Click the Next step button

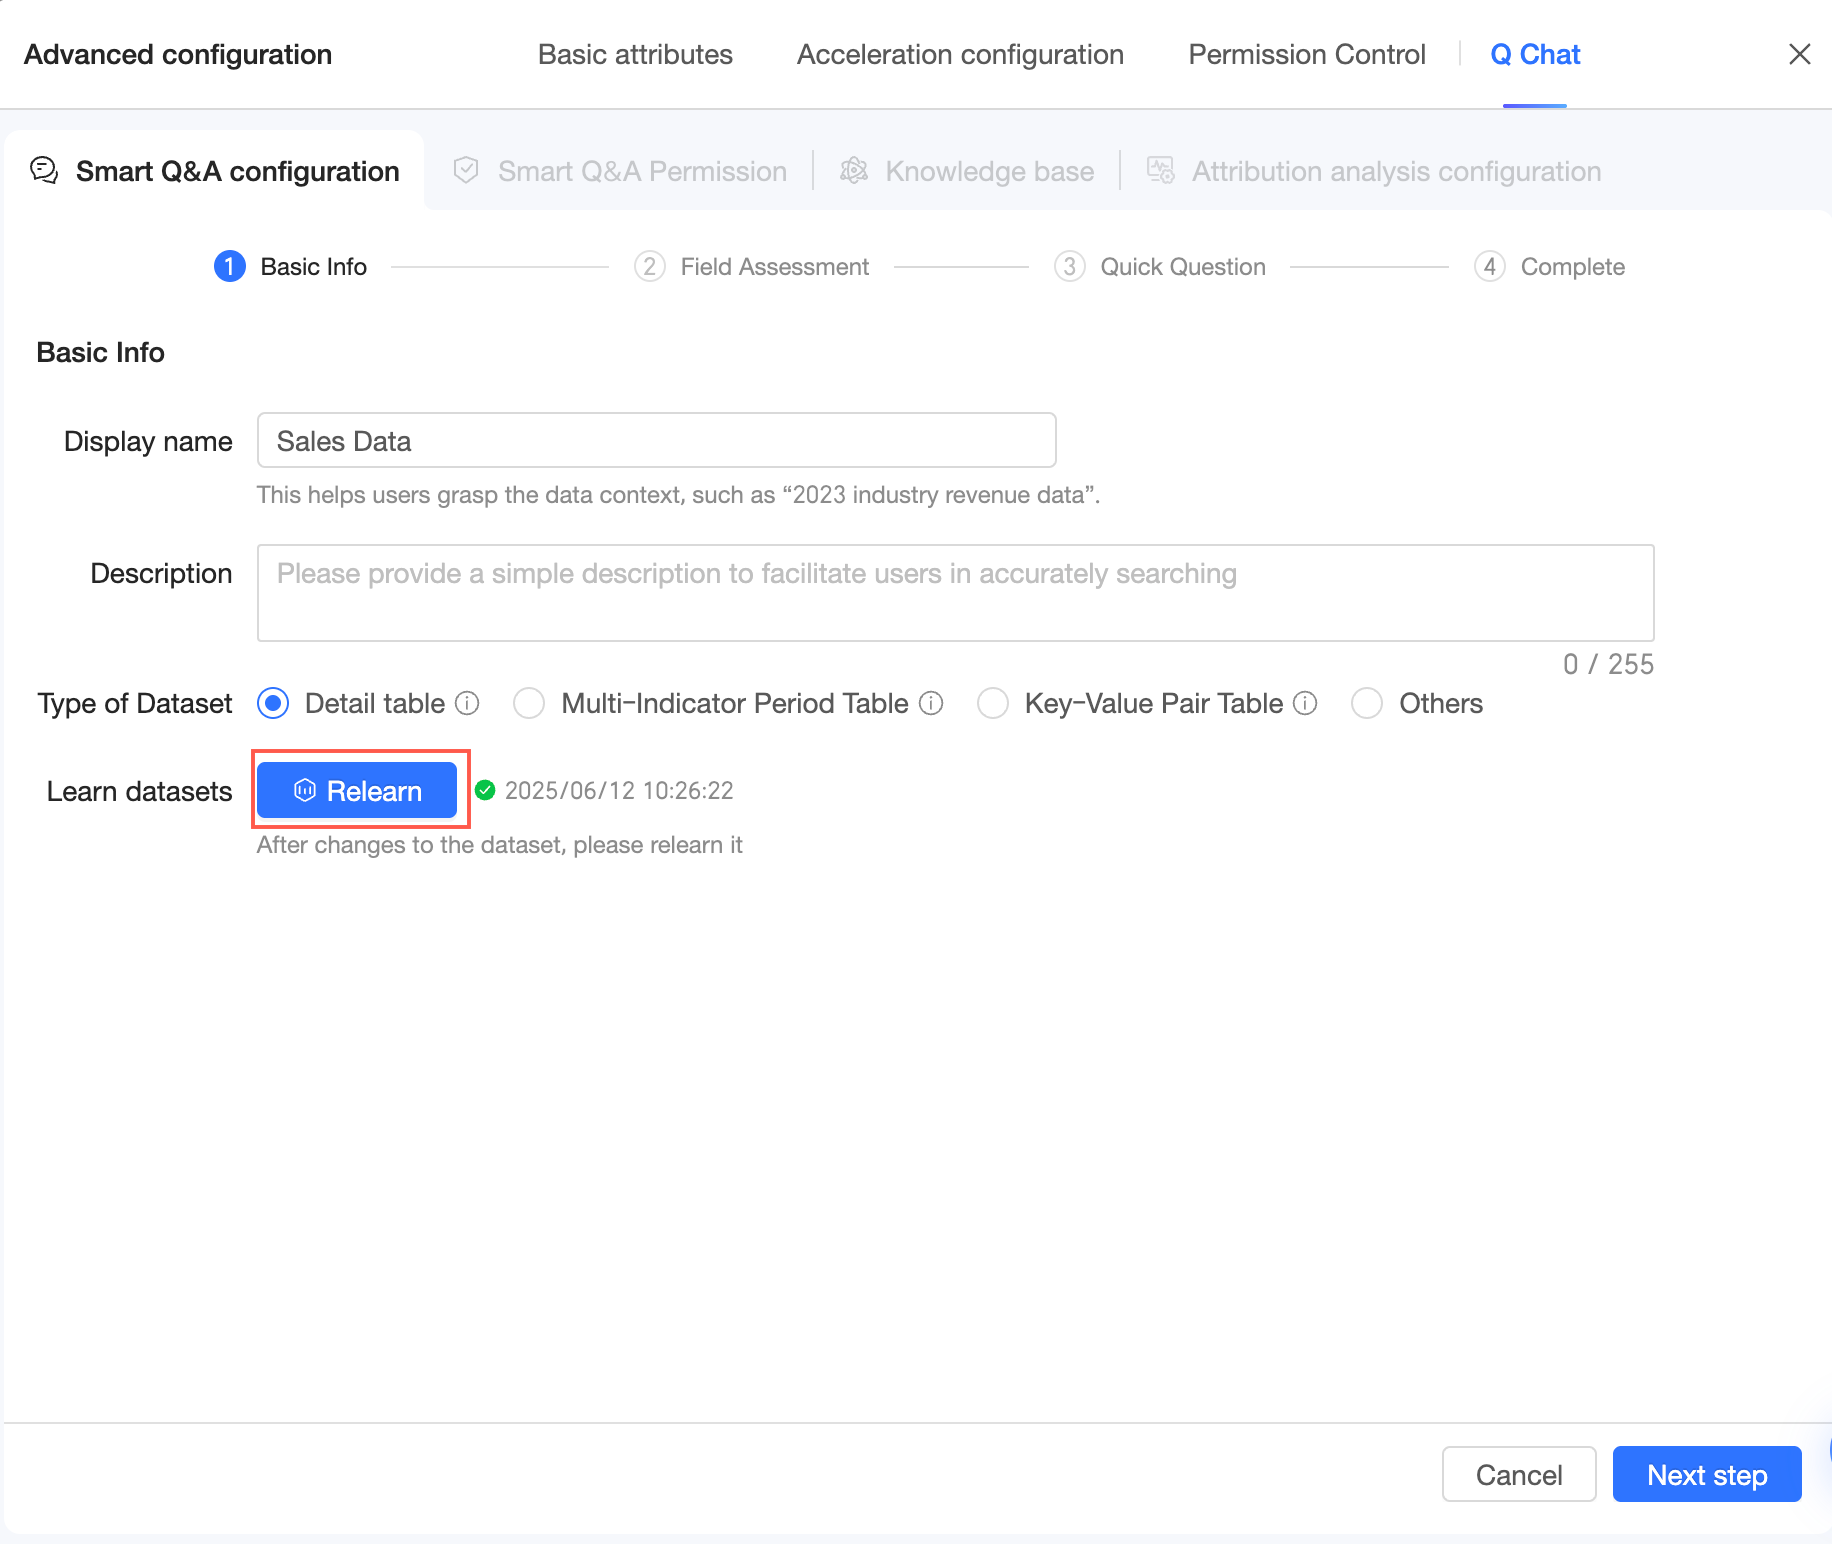1706,1475
